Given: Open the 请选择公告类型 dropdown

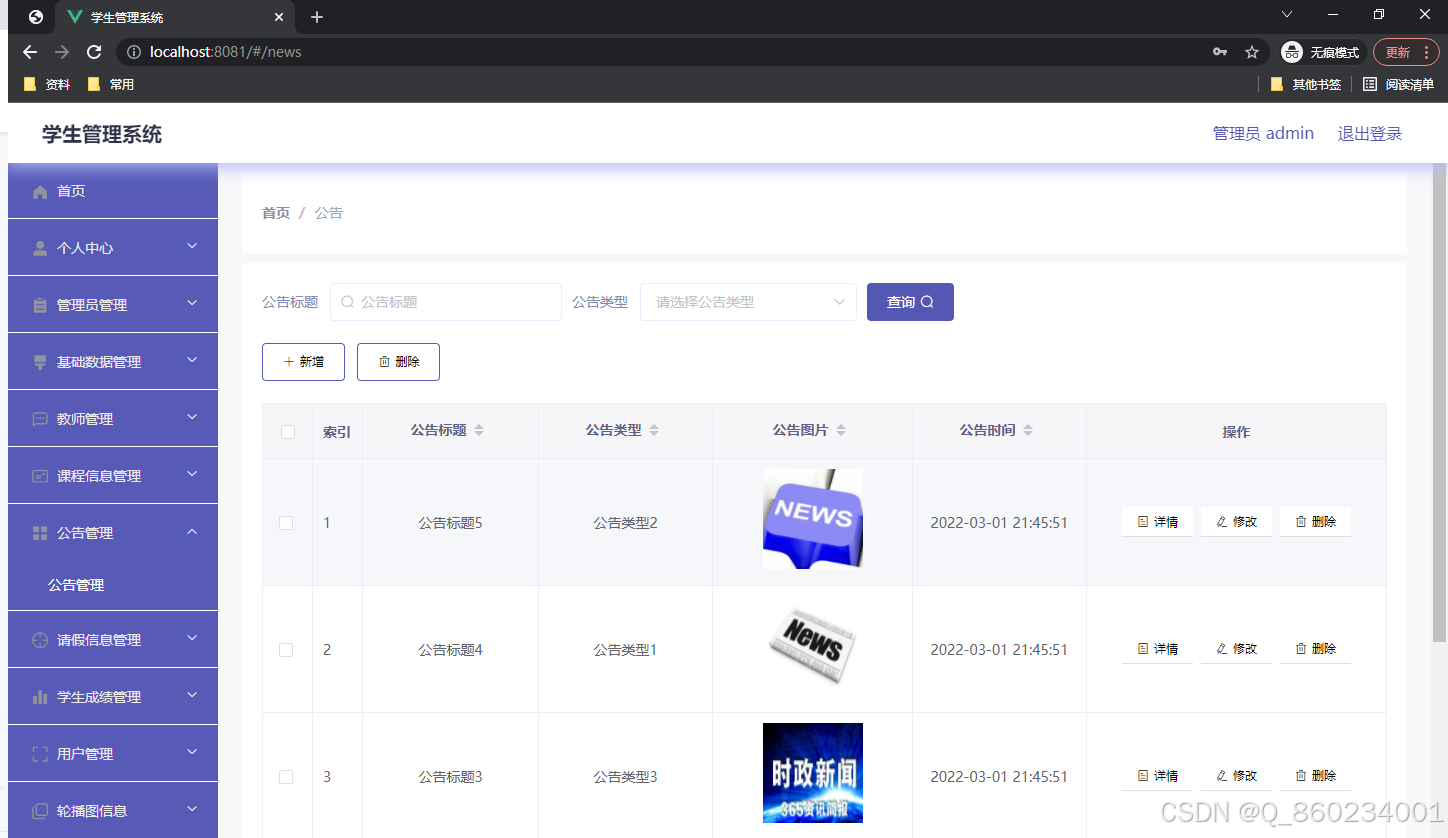Looking at the screenshot, I should 748,302.
